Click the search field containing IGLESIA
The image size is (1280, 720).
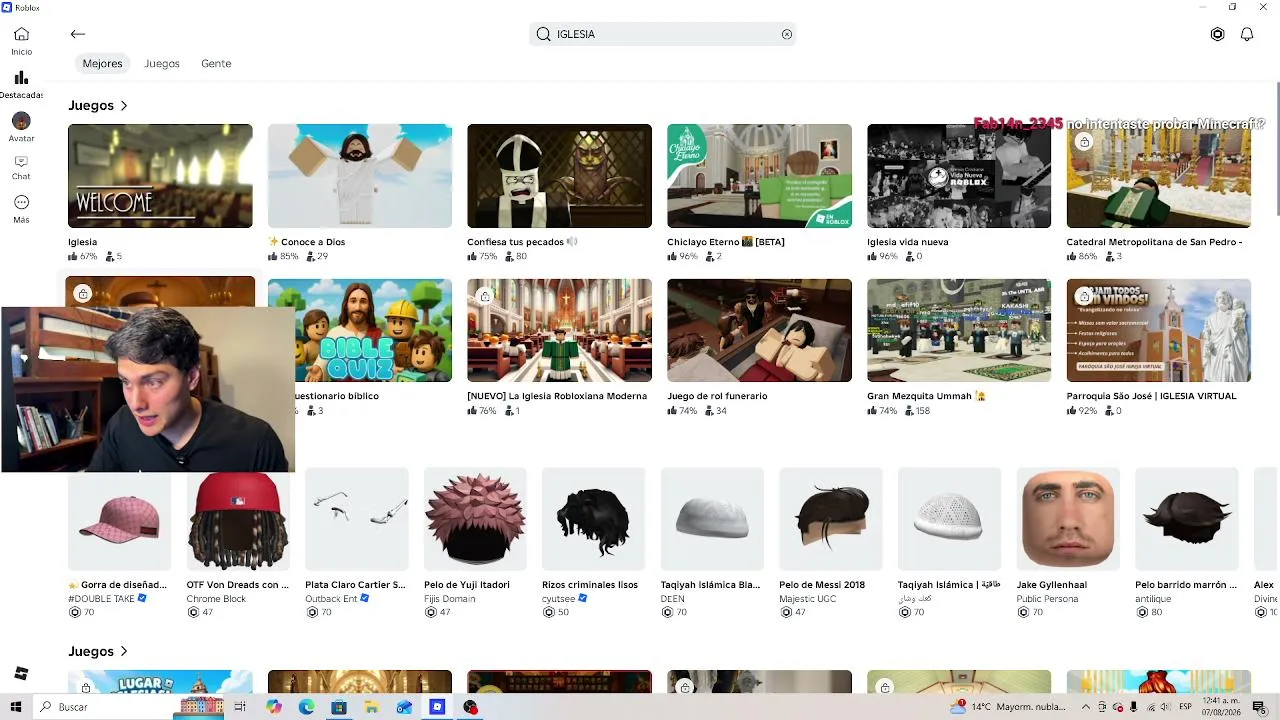pyautogui.click(x=663, y=34)
